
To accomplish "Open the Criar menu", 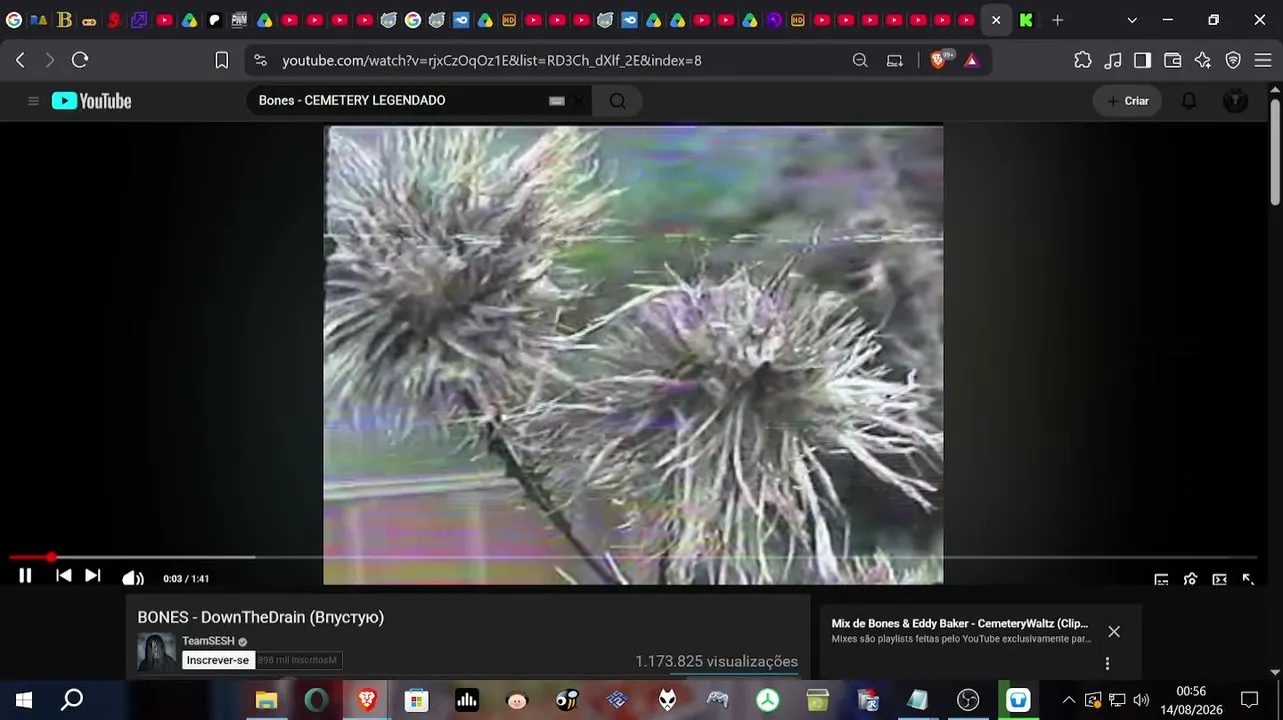I will [x=1127, y=101].
